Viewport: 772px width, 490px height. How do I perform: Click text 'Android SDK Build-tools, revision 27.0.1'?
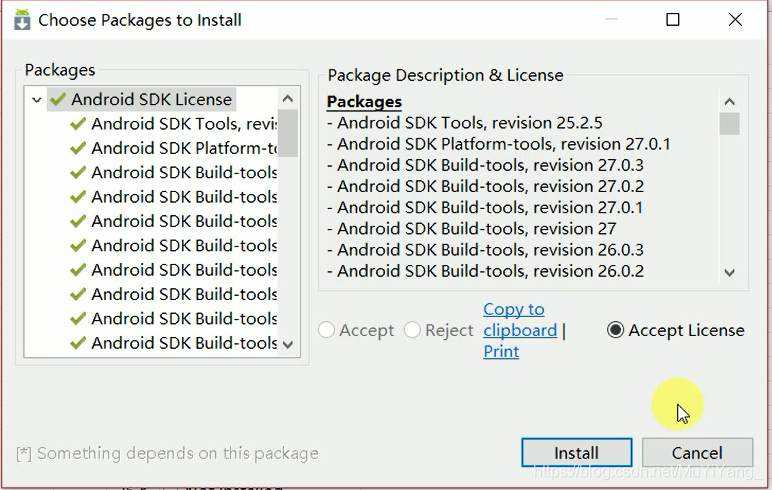490,207
